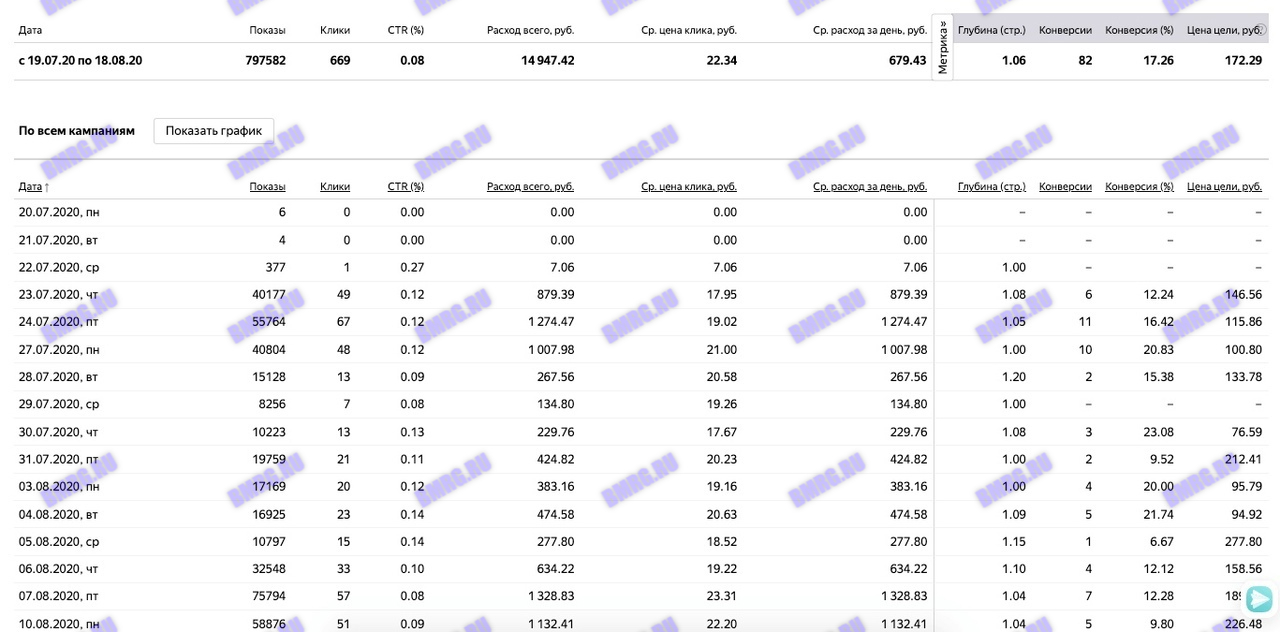The image size is (1280, 632).
Task: Click the teal play icon at bottom right
Action: coord(1259,599)
